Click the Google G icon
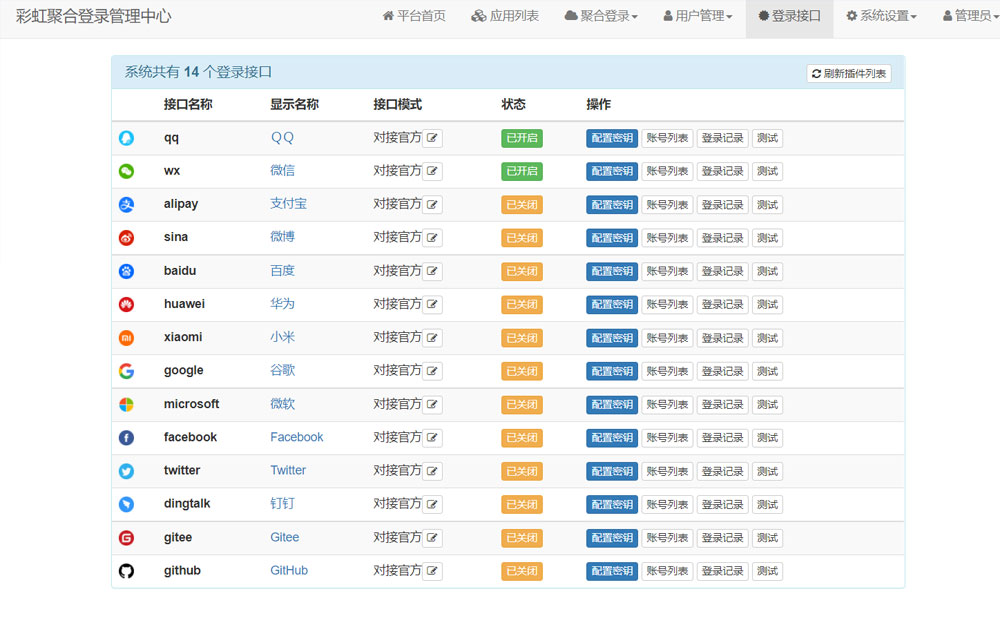 click(x=126, y=371)
